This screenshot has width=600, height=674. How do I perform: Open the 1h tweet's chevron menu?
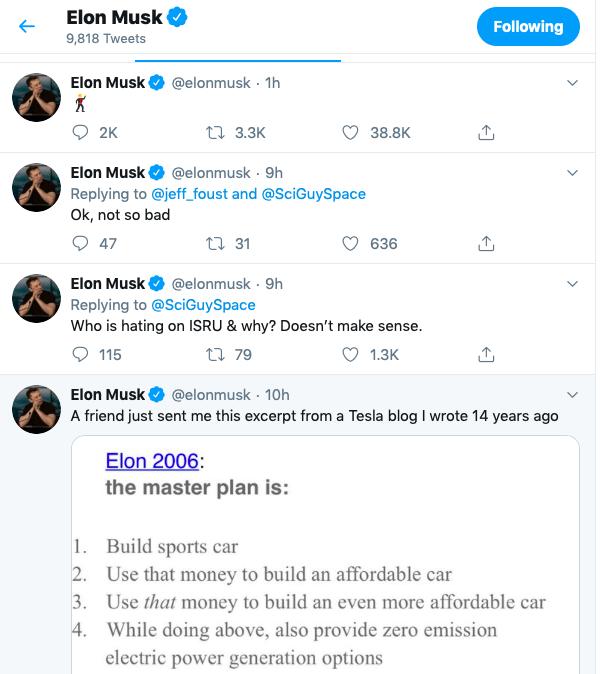click(x=572, y=83)
